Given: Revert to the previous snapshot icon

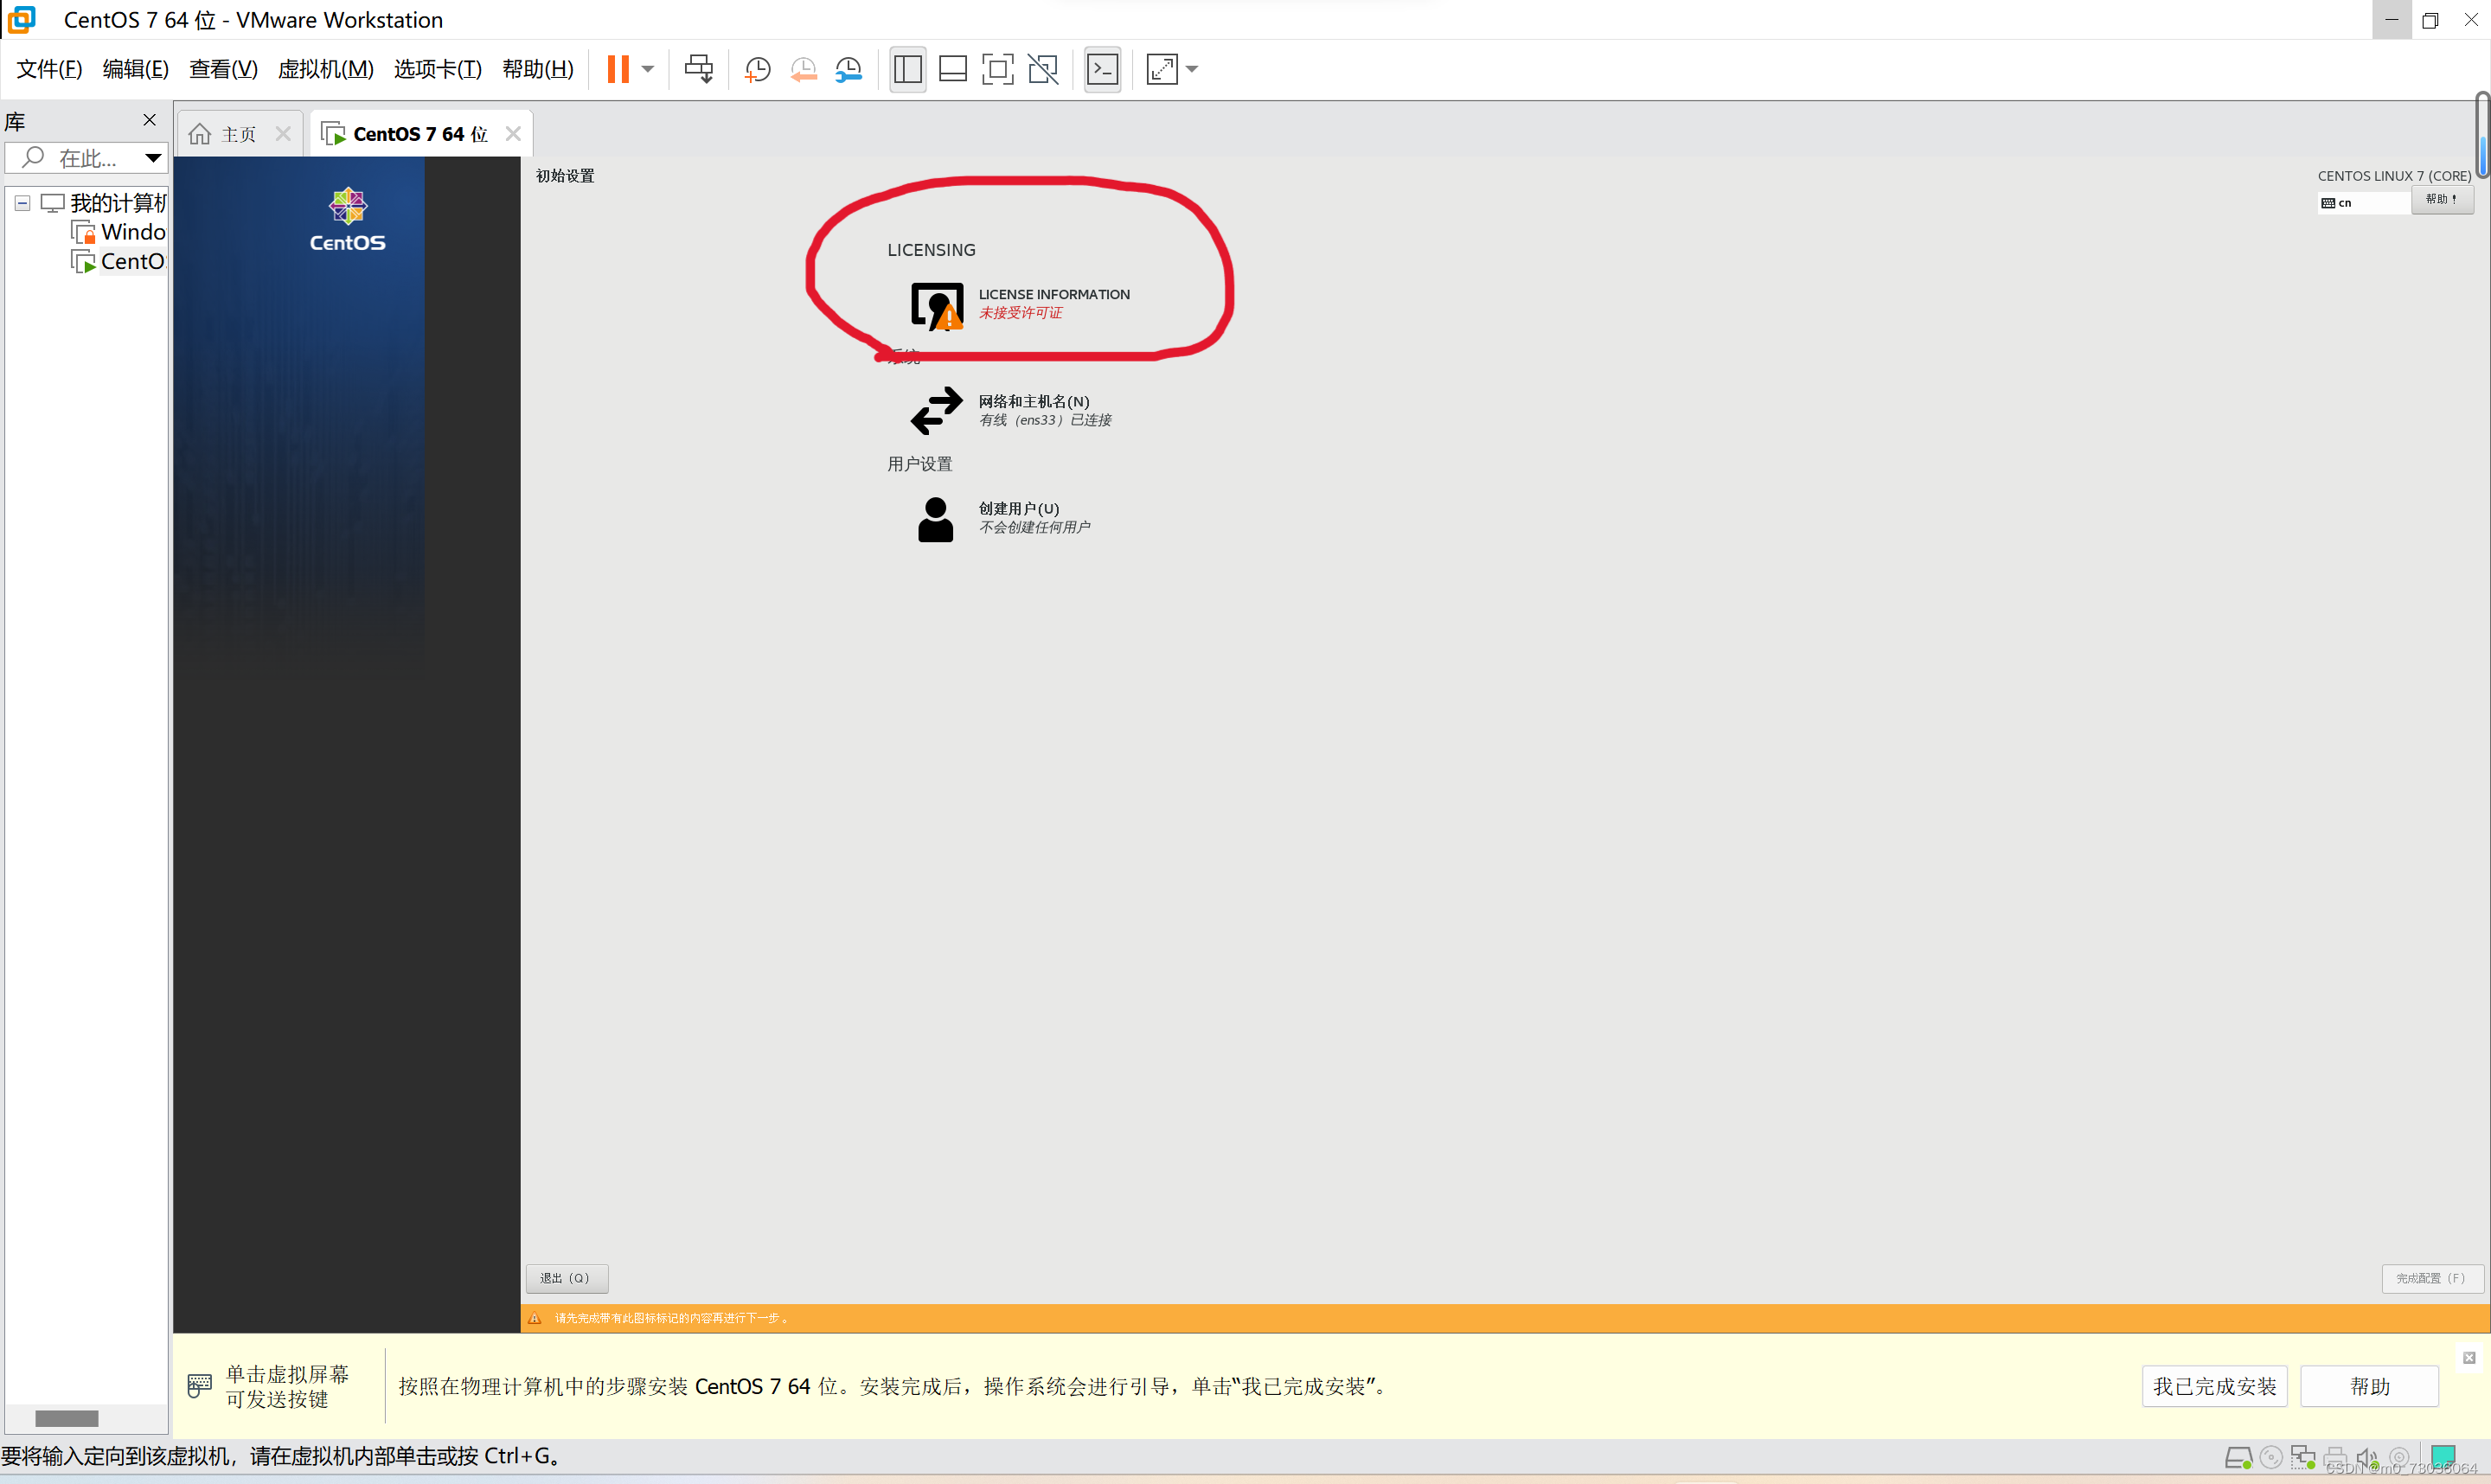Looking at the screenshot, I should coord(803,69).
